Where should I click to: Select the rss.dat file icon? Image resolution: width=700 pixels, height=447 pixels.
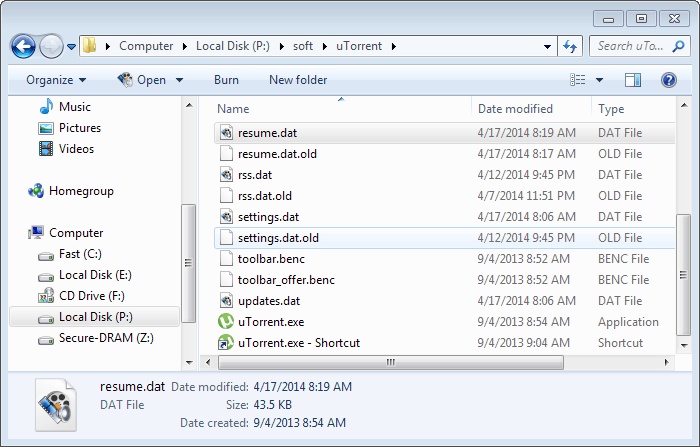coord(226,175)
